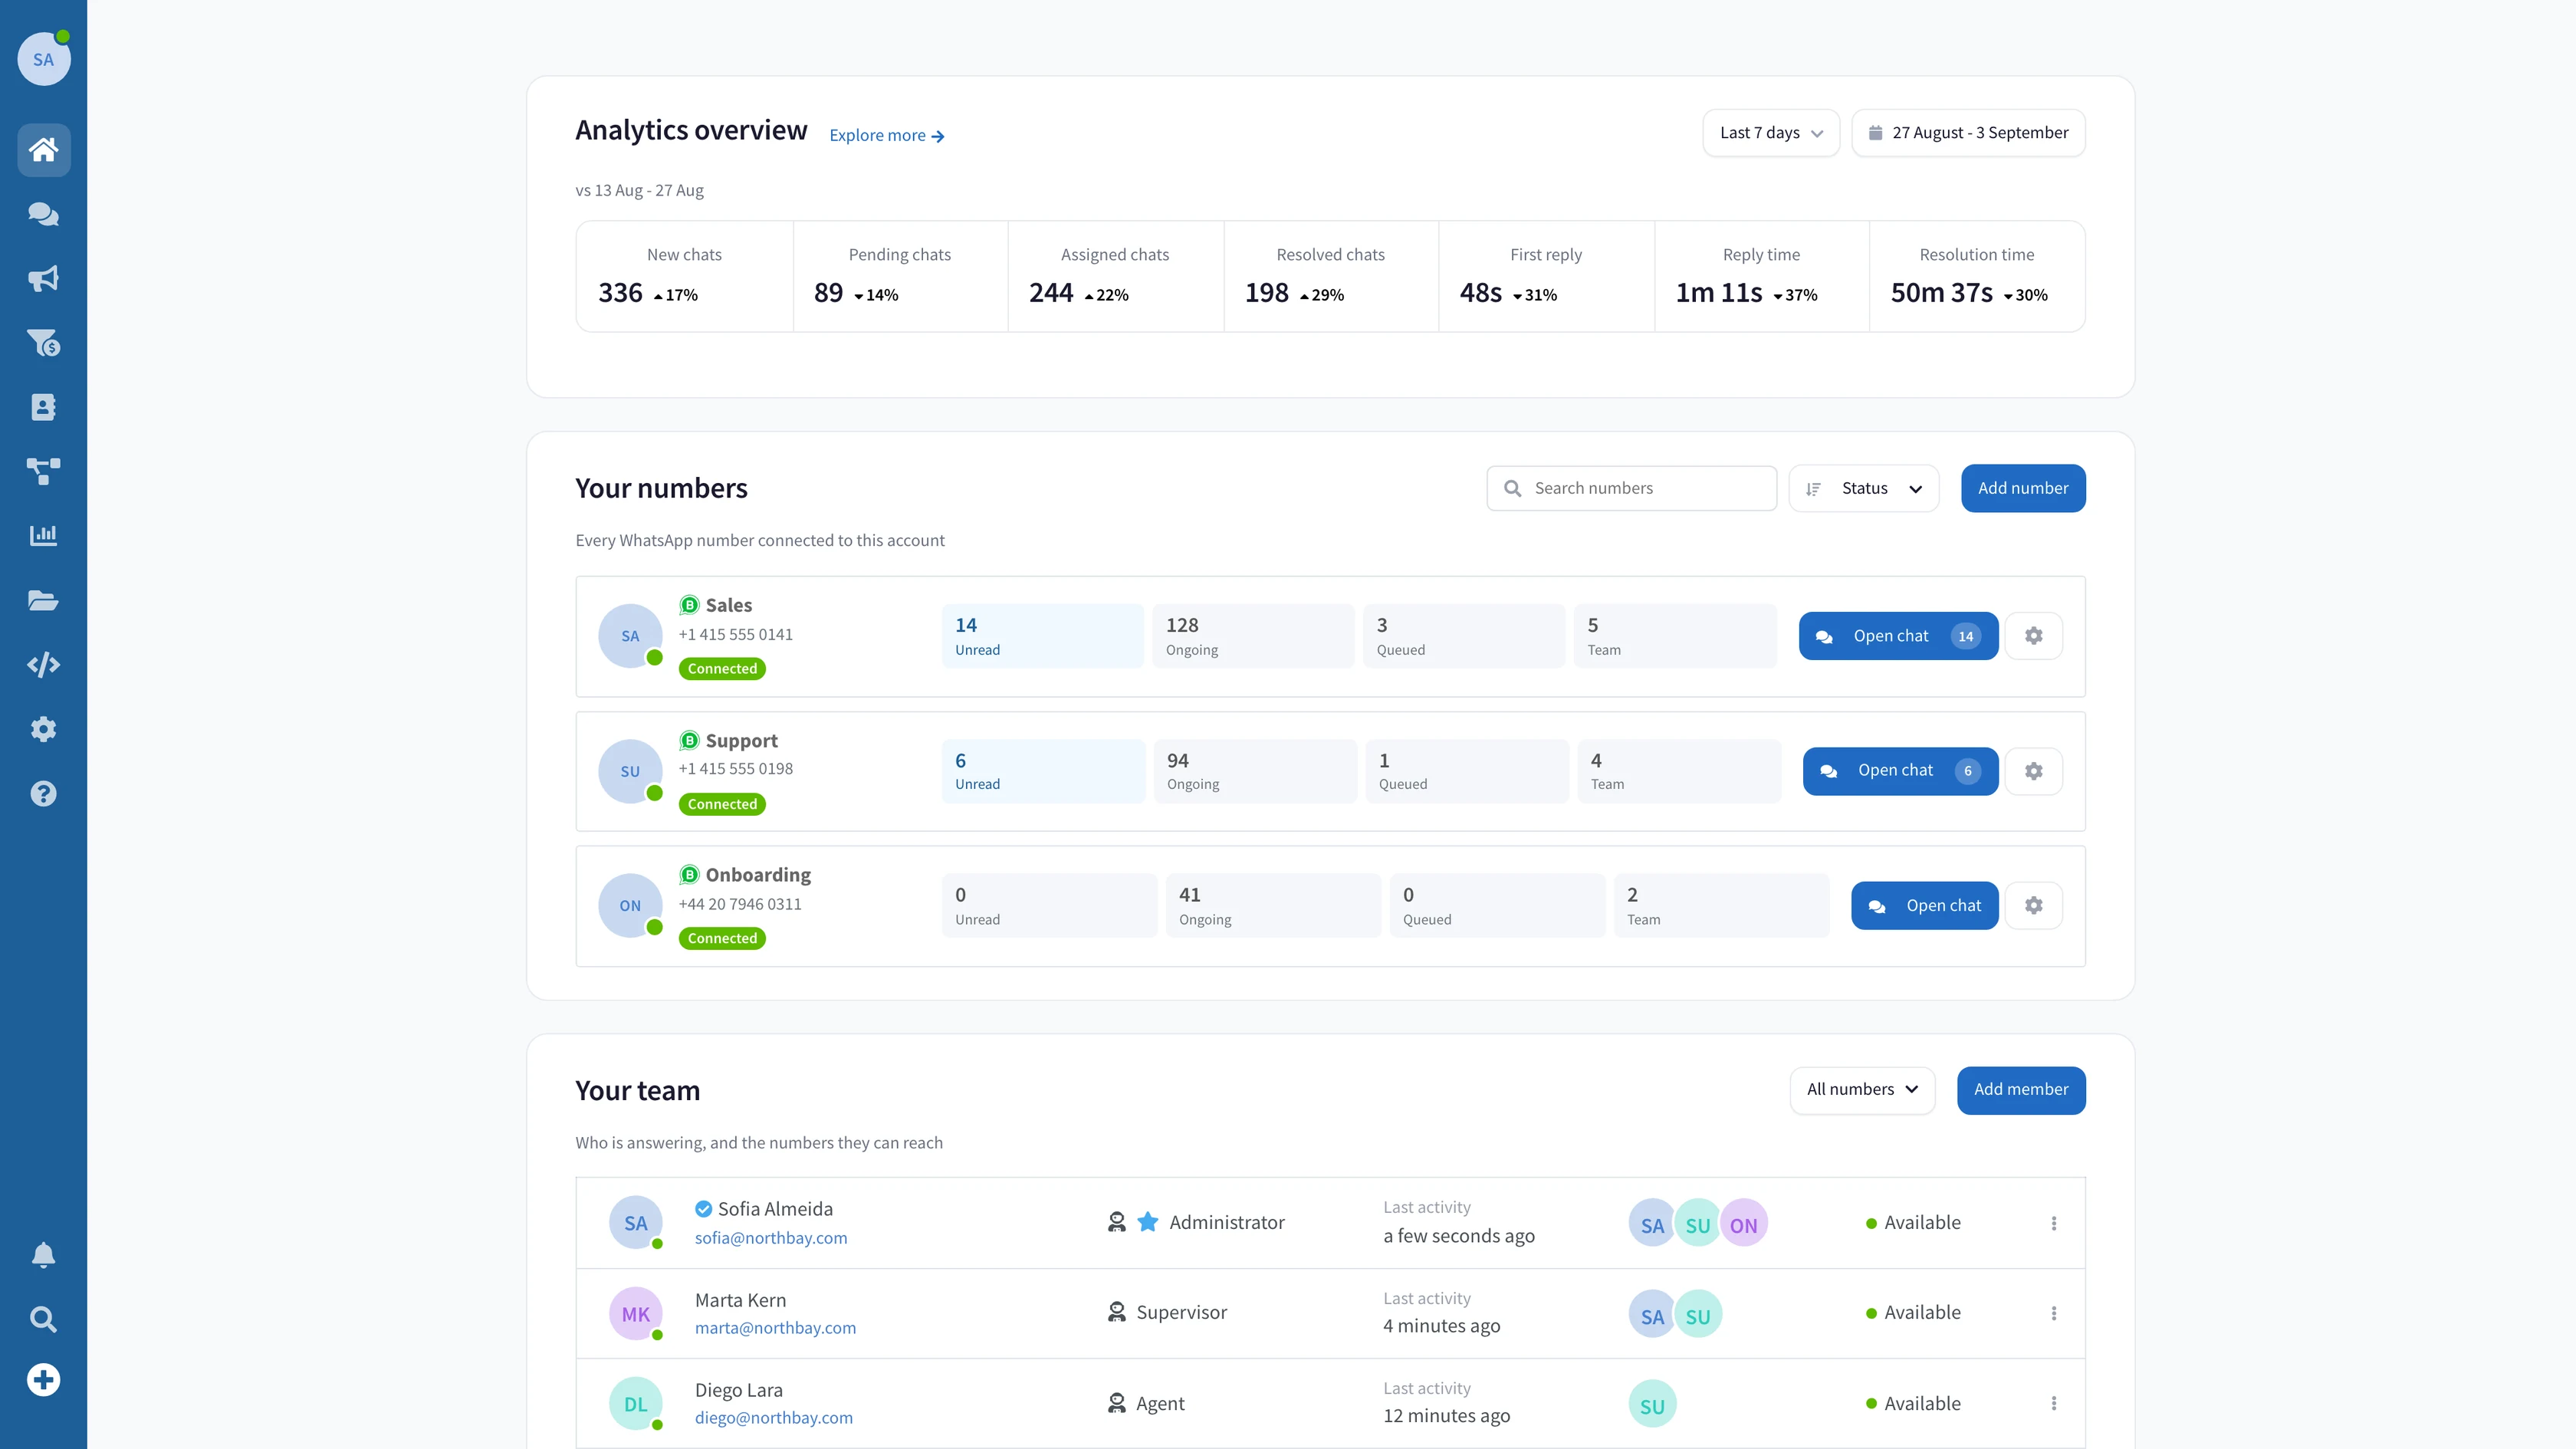Click sofia@northbay.com email link

point(771,1238)
